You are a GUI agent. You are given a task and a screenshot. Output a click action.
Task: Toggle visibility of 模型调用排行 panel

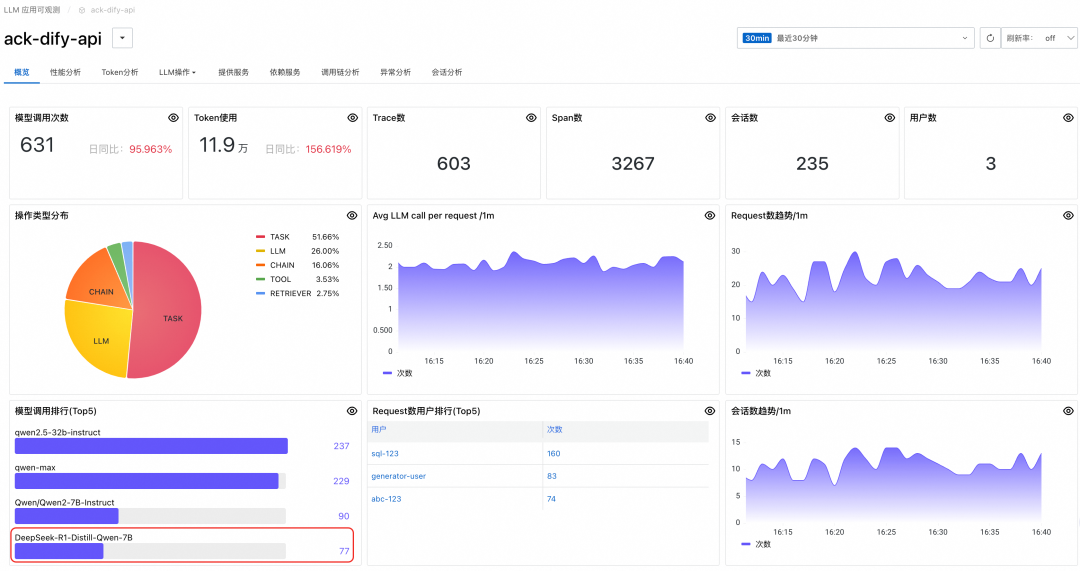pyautogui.click(x=352, y=411)
